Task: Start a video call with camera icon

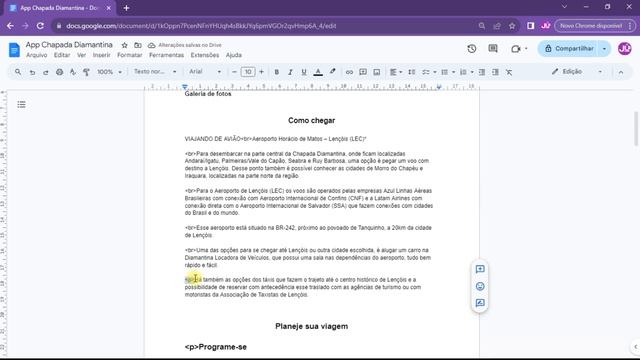Action: pos(516,49)
